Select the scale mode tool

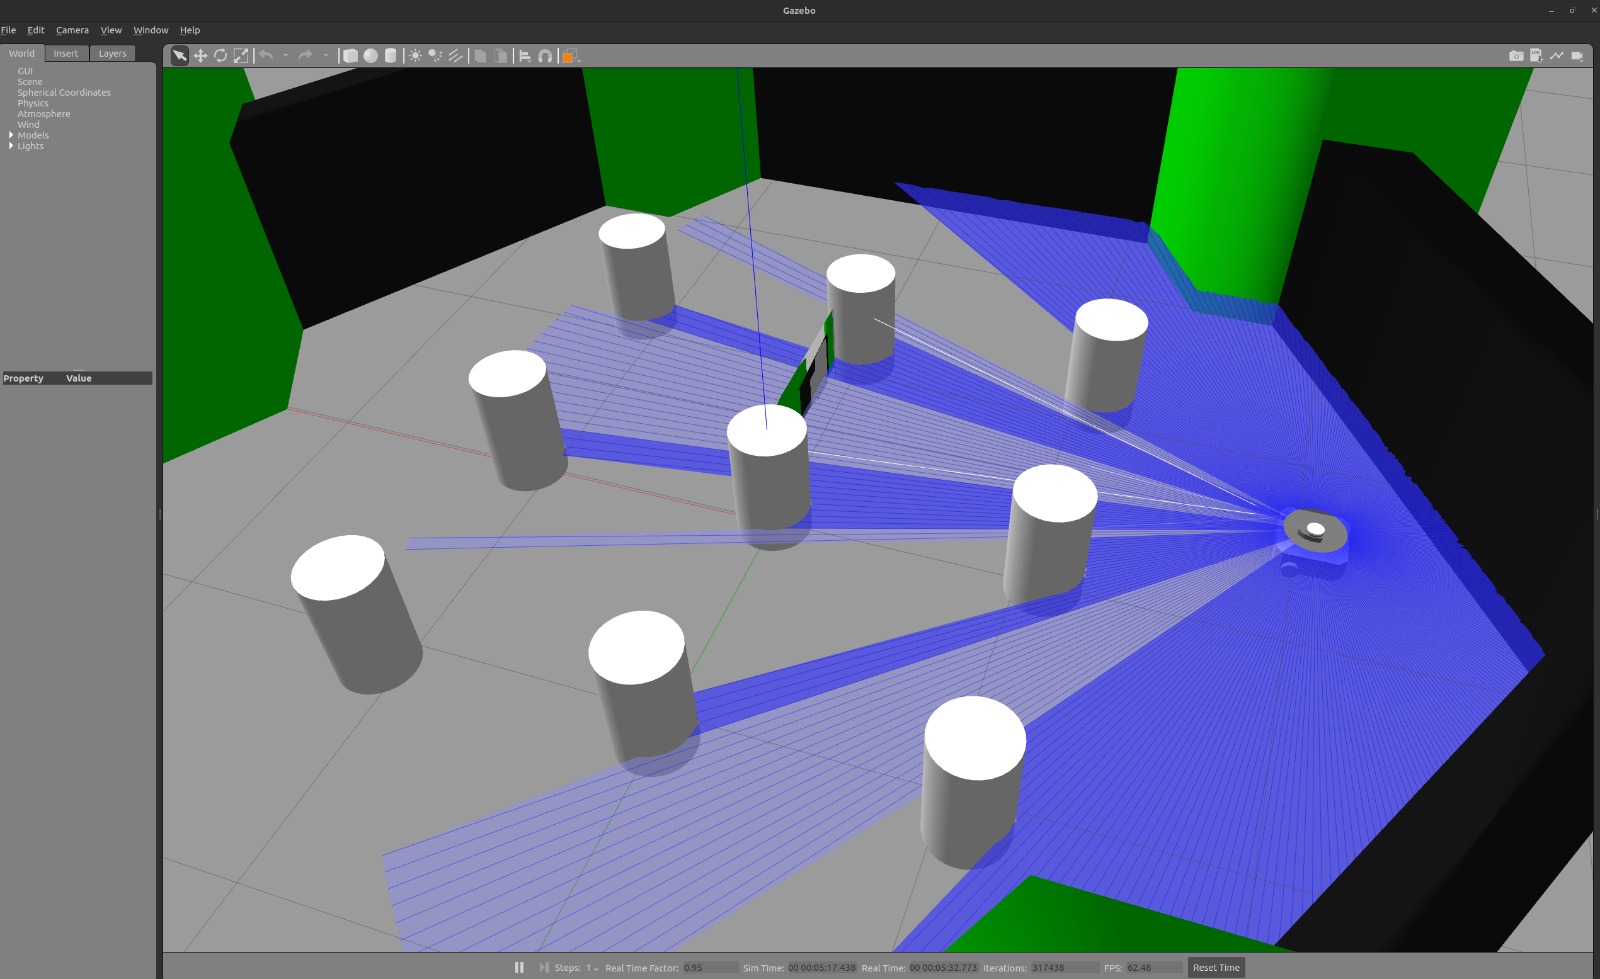tap(241, 55)
